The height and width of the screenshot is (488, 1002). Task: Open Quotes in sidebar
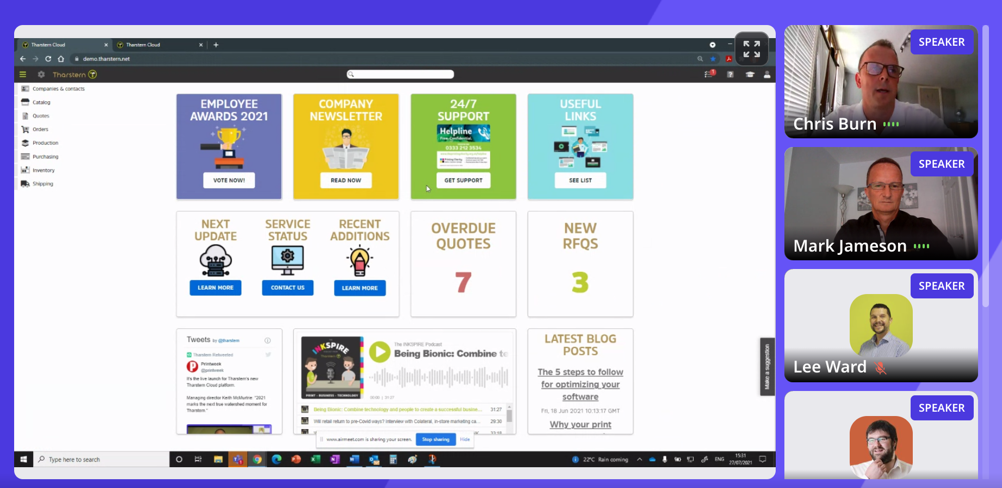[x=35, y=116]
